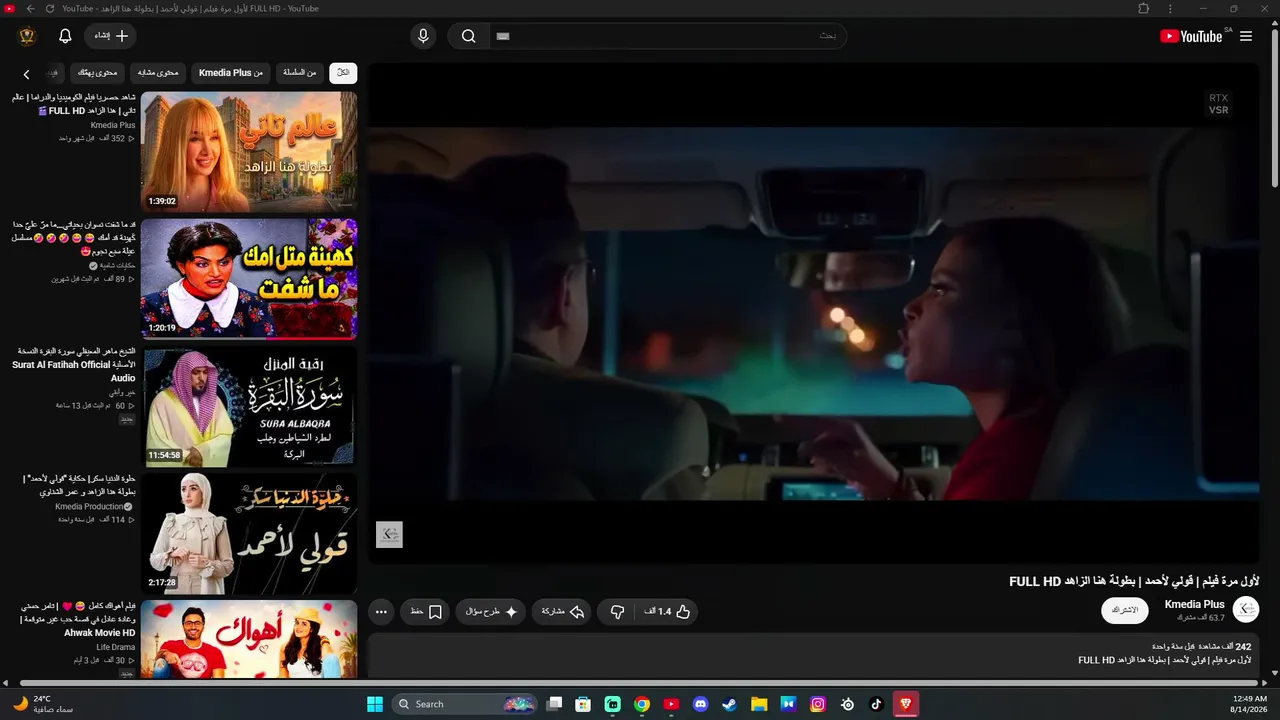The image size is (1280, 720).
Task: Select the محتوى يهمّك filter chip
Action: point(98,72)
